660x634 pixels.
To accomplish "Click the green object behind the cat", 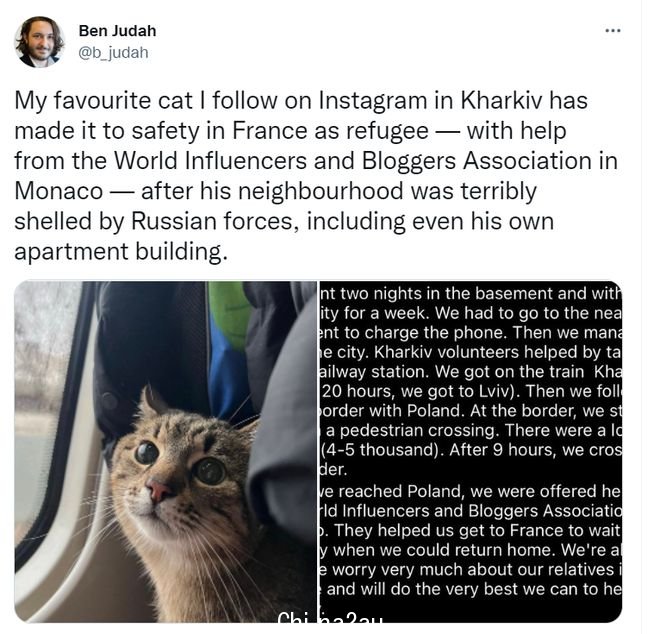I will pyautogui.click(x=229, y=314).
